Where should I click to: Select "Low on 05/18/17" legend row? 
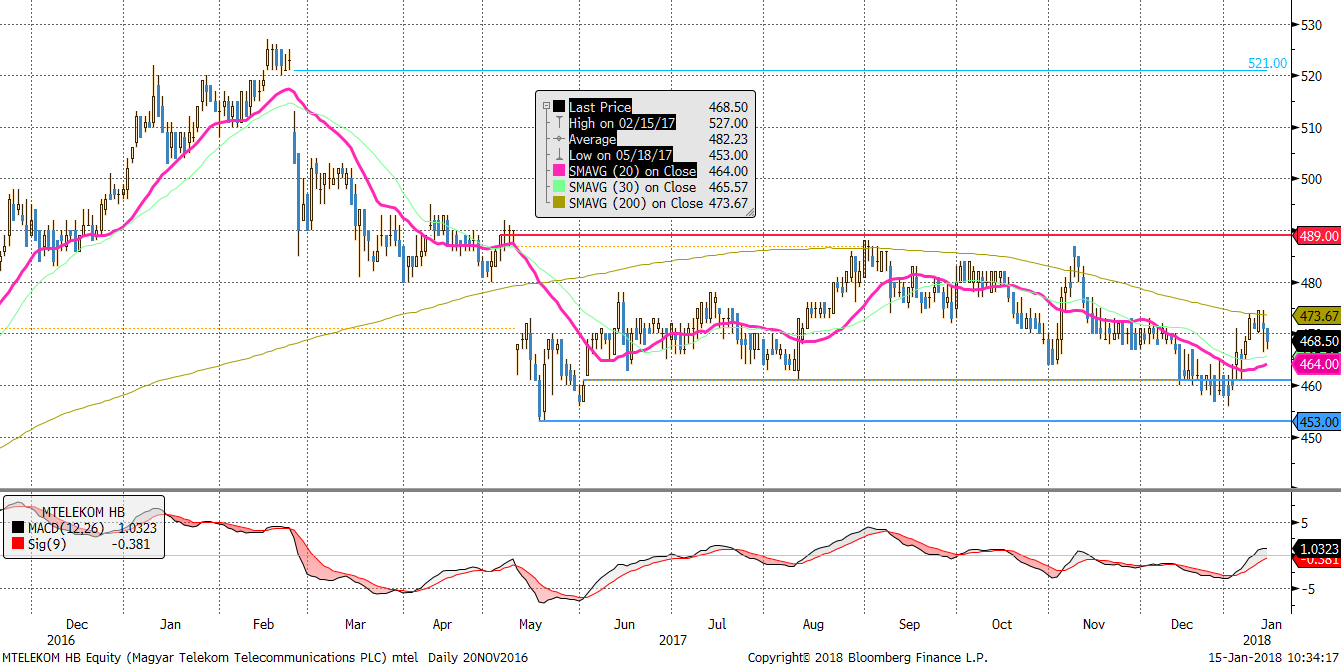pos(620,155)
